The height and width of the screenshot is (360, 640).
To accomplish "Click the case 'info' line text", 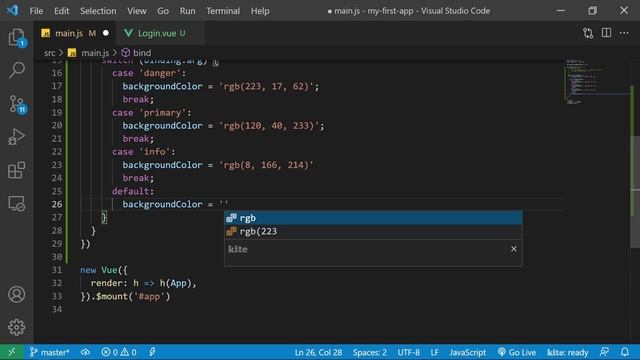I will pyautogui.click(x=144, y=152).
